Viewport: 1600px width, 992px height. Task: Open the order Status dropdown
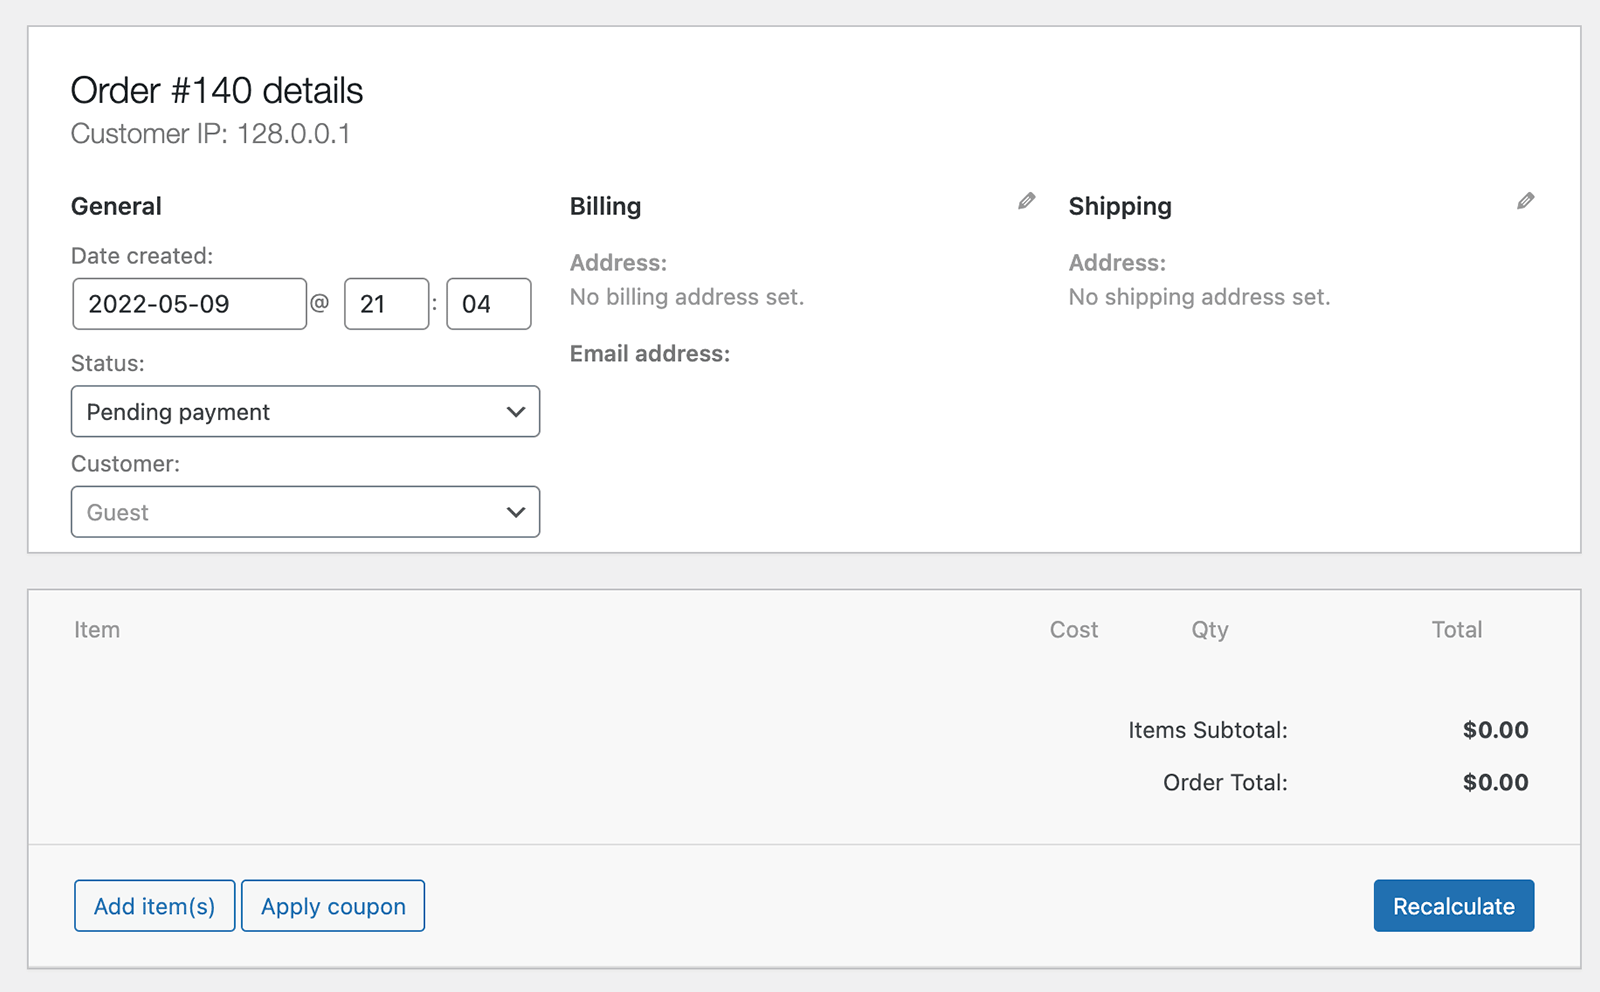(305, 411)
